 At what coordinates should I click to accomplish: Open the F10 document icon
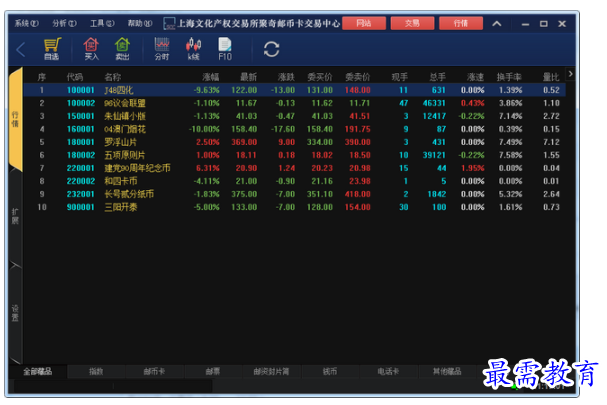point(225,49)
